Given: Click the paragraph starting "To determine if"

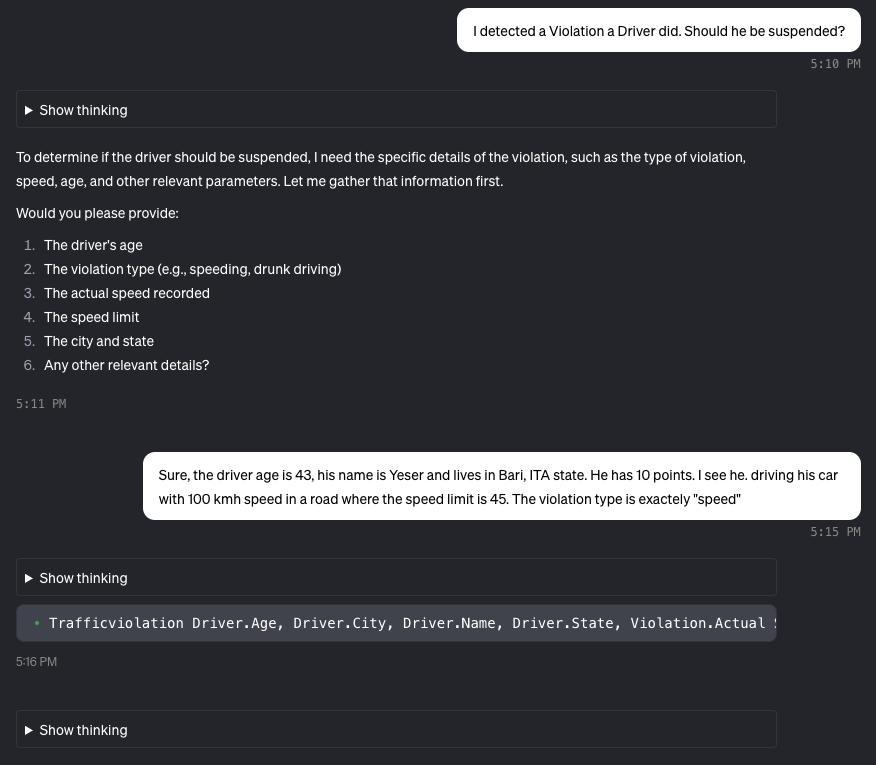Looking at the screenshot, I should 380,169.
